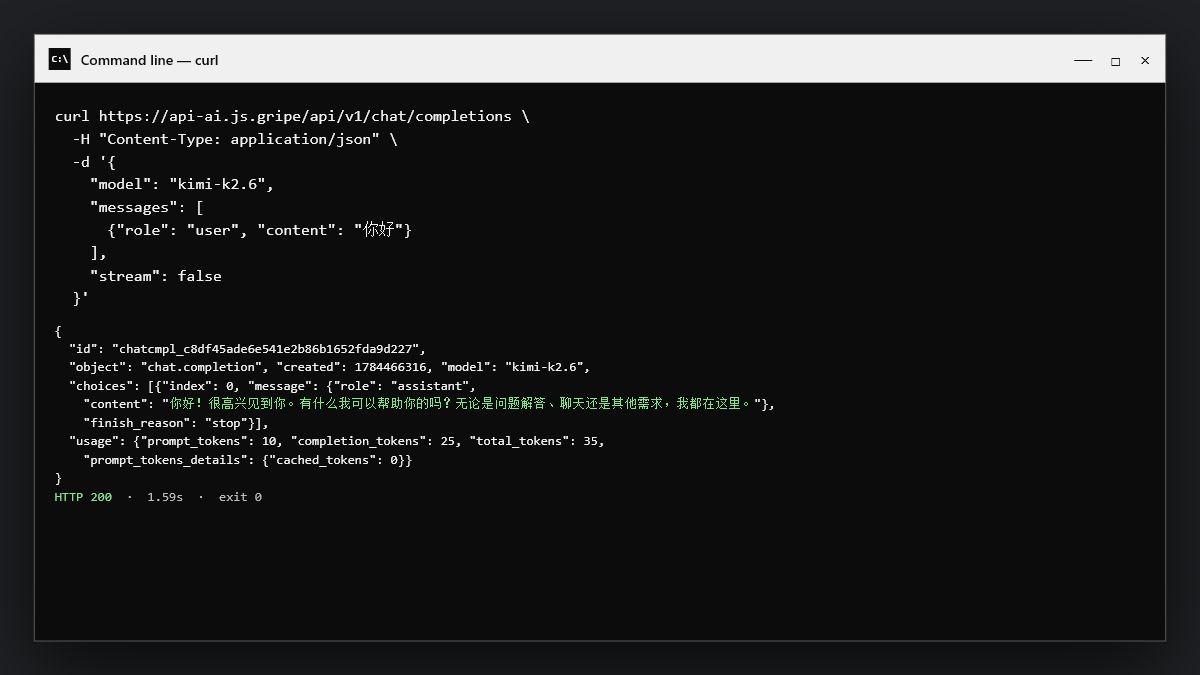This screenshot has width=1200, height=675.
Task: Click the request "model": "kimi-k2.6" line
Action: (182, 184)
